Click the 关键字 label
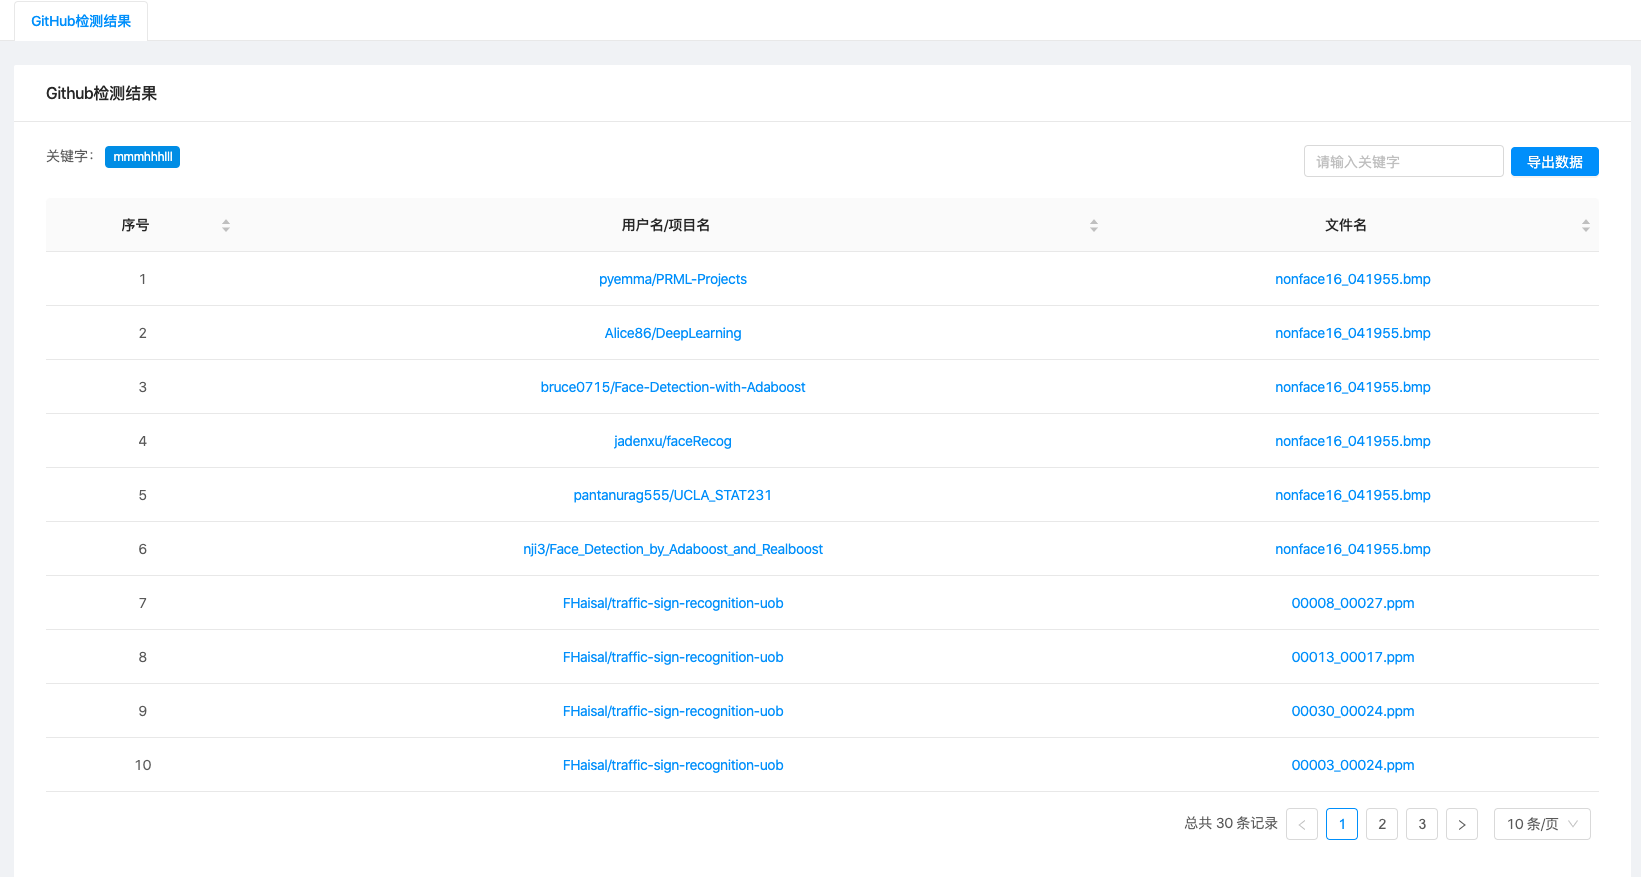 point(70,156)
